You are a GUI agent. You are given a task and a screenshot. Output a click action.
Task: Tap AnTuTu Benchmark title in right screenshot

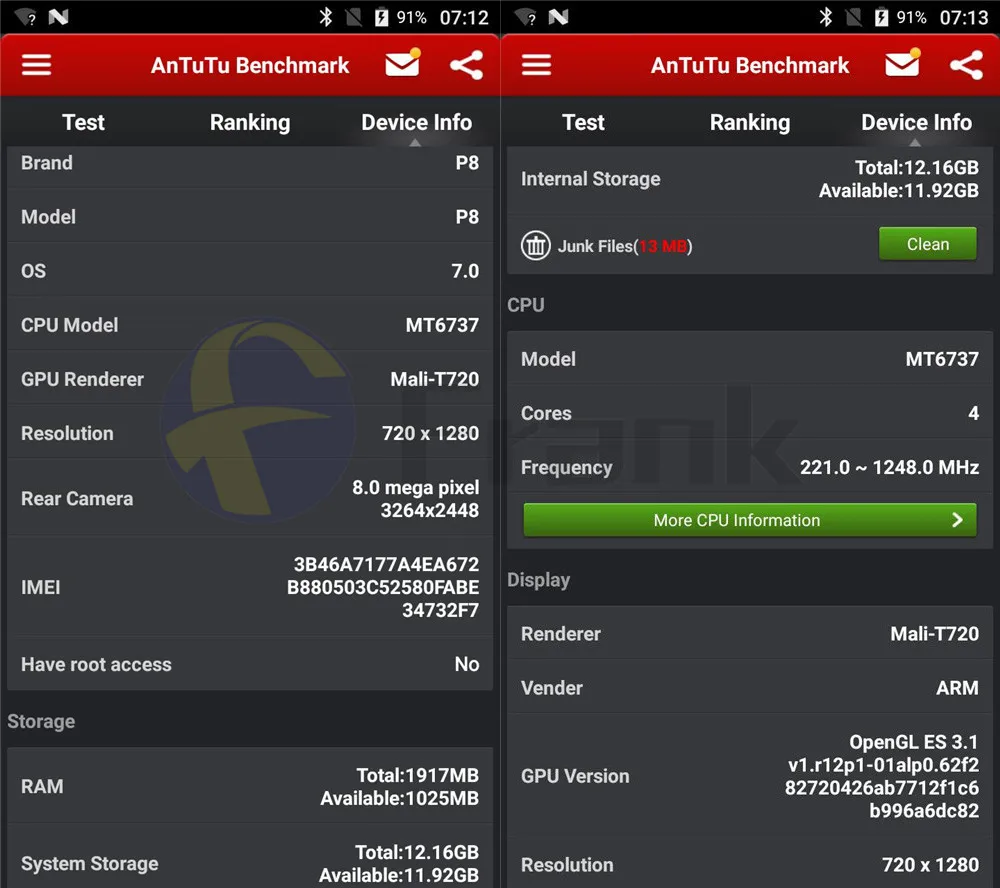750,65
